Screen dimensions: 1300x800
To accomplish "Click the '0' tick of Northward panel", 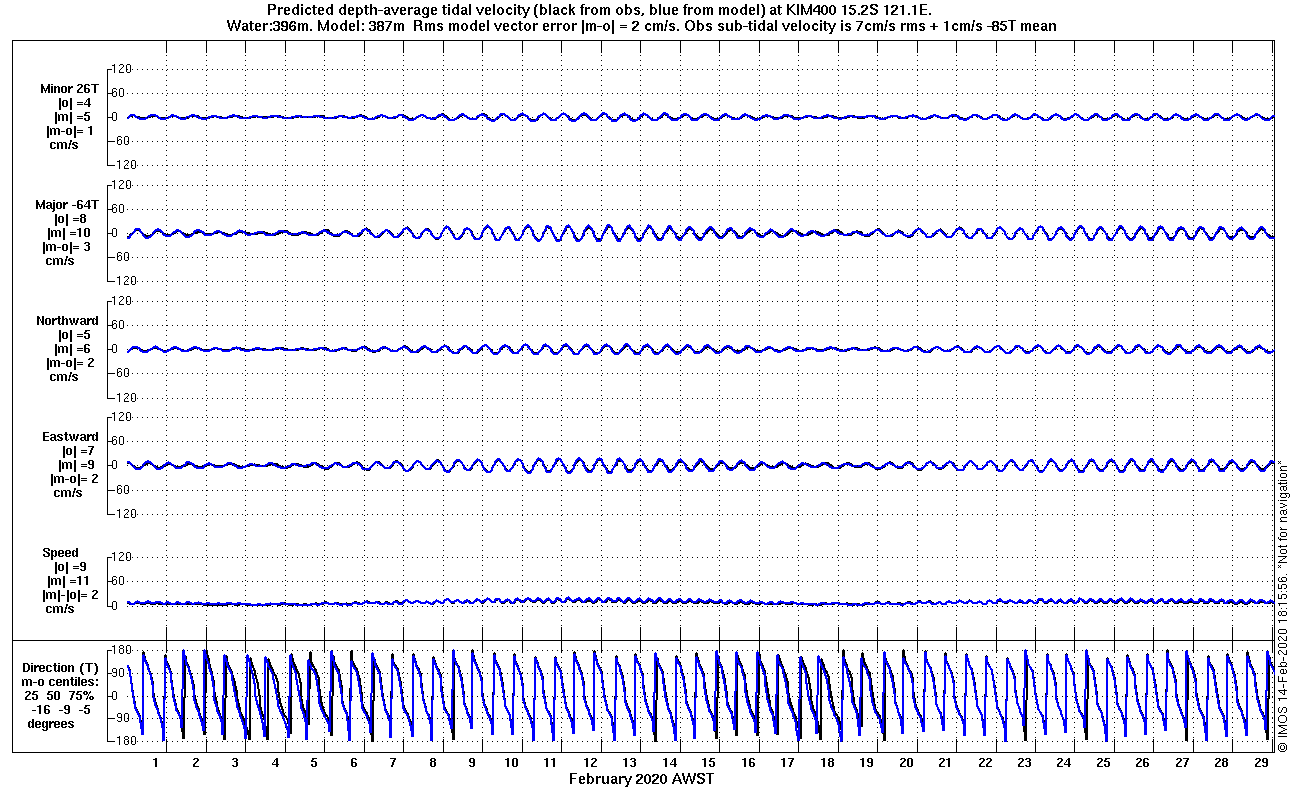I will tap(117, 349).
